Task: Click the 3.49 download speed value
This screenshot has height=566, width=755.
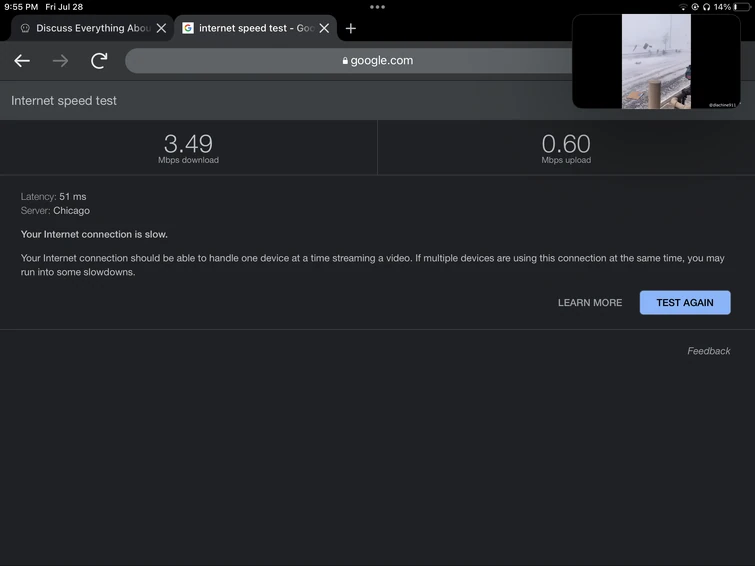Action: point(188,144)
